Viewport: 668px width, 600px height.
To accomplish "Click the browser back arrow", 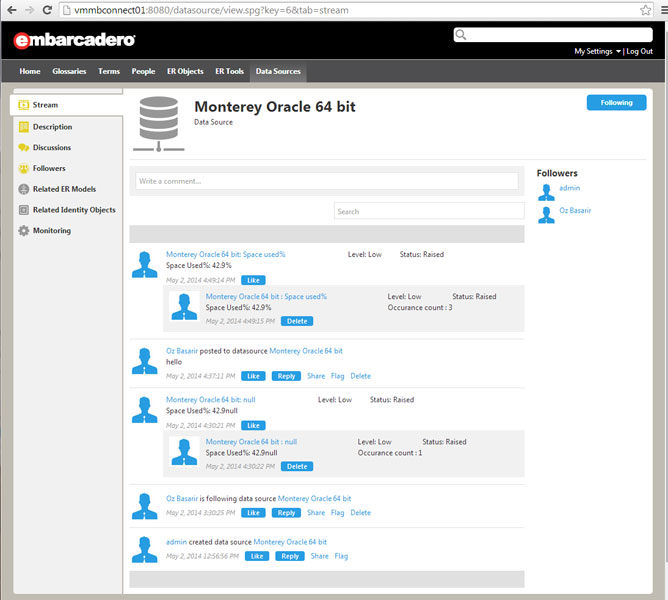I will tap(12, 10).
